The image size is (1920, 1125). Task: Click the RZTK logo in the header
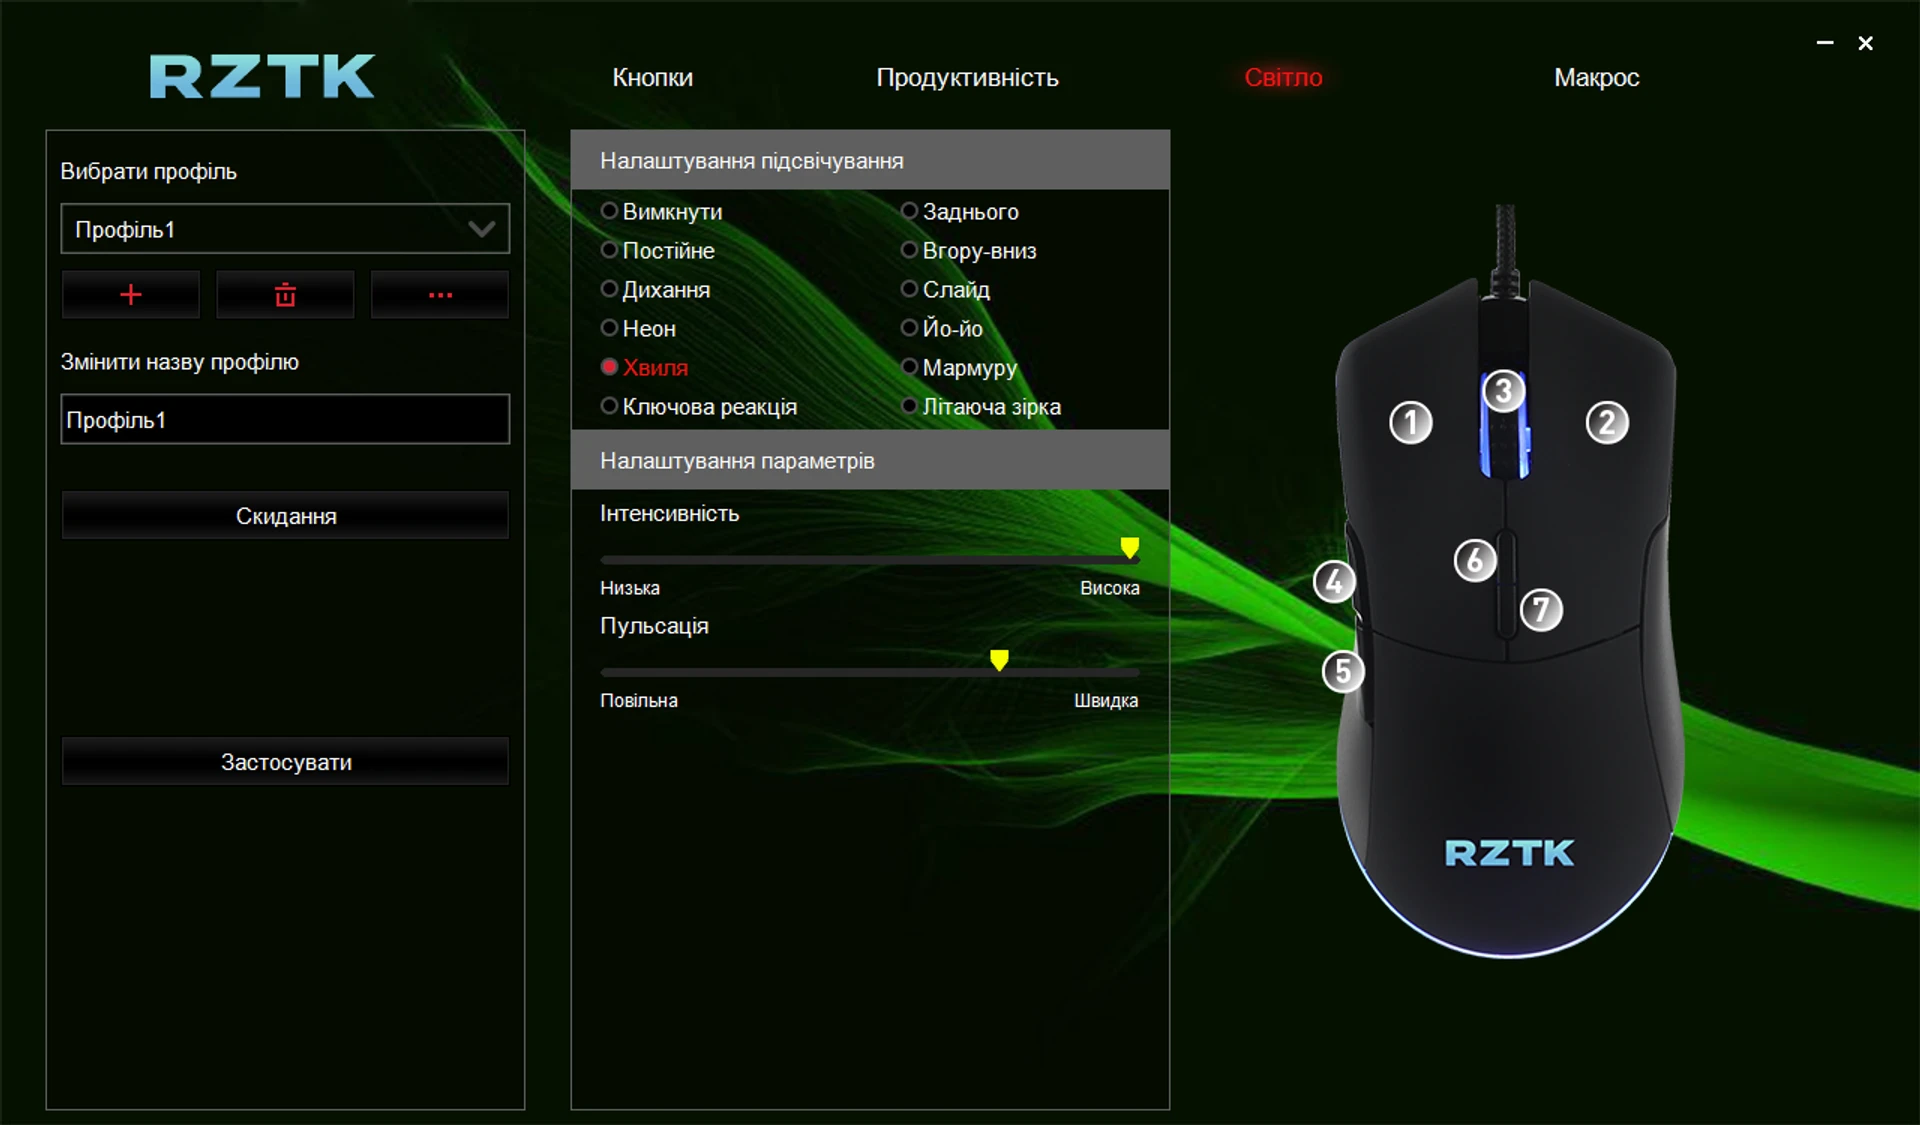click(262, 77)
